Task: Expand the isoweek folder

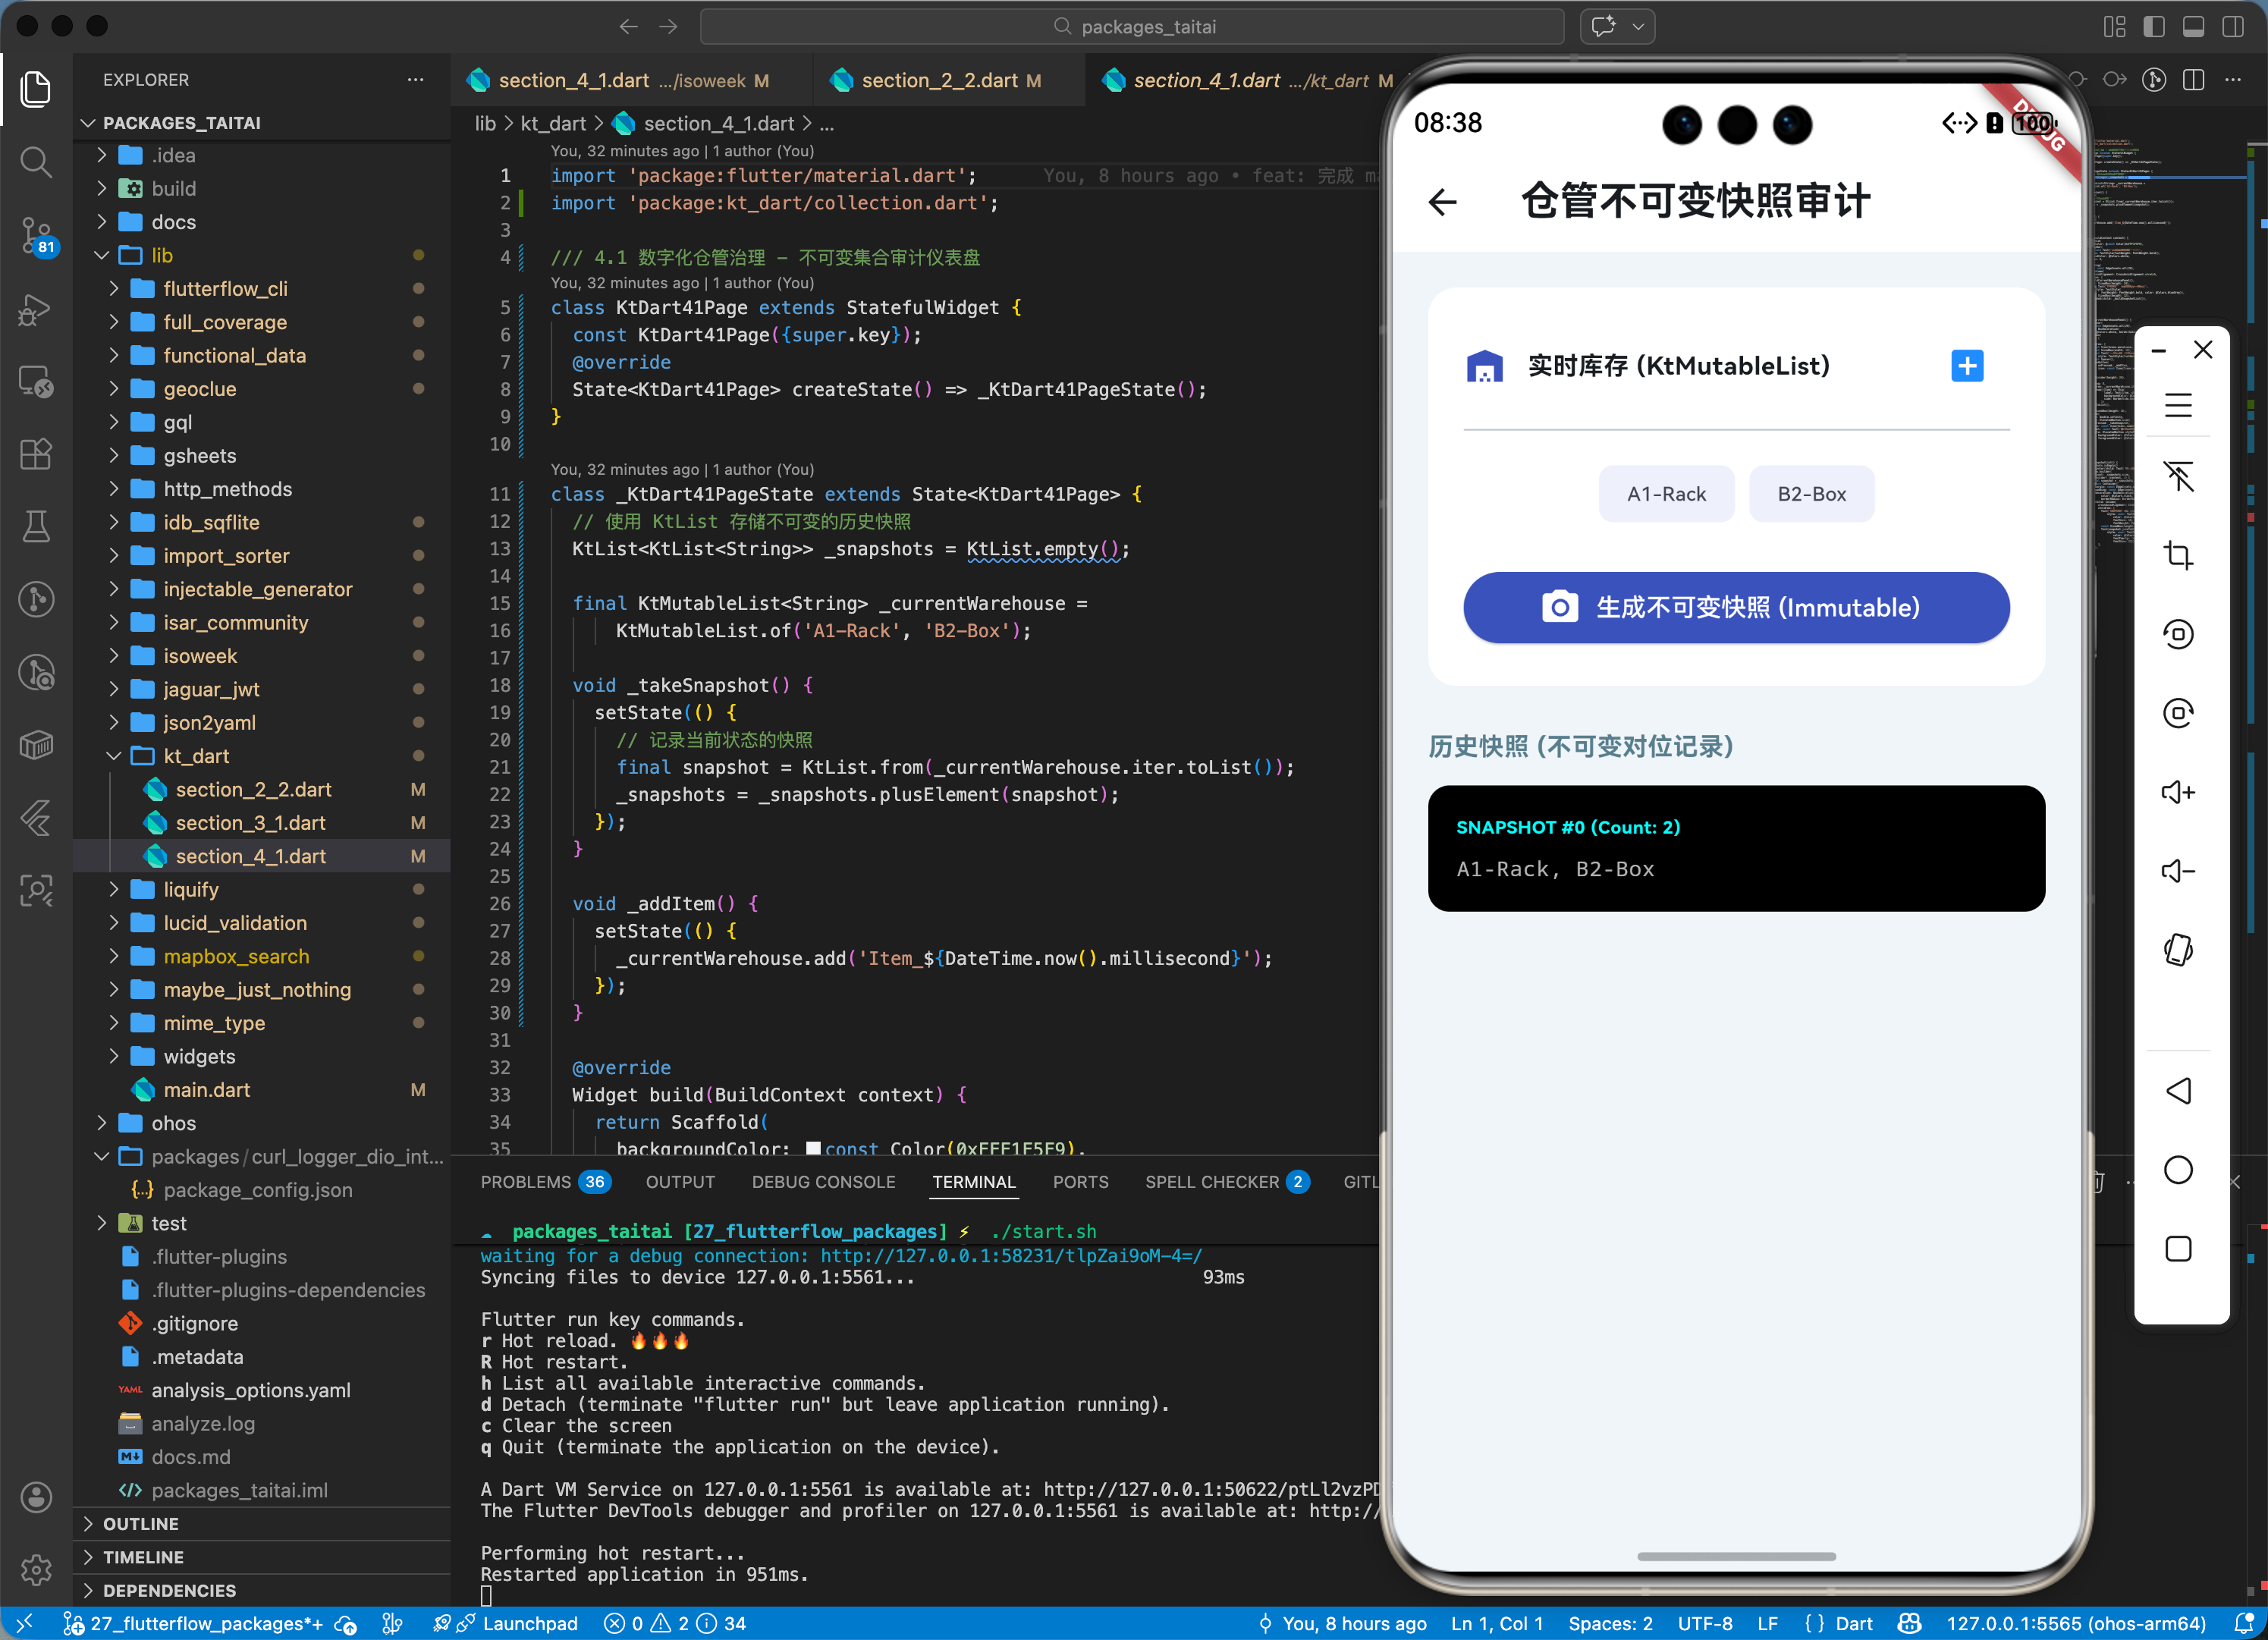Action: [200, 656]
